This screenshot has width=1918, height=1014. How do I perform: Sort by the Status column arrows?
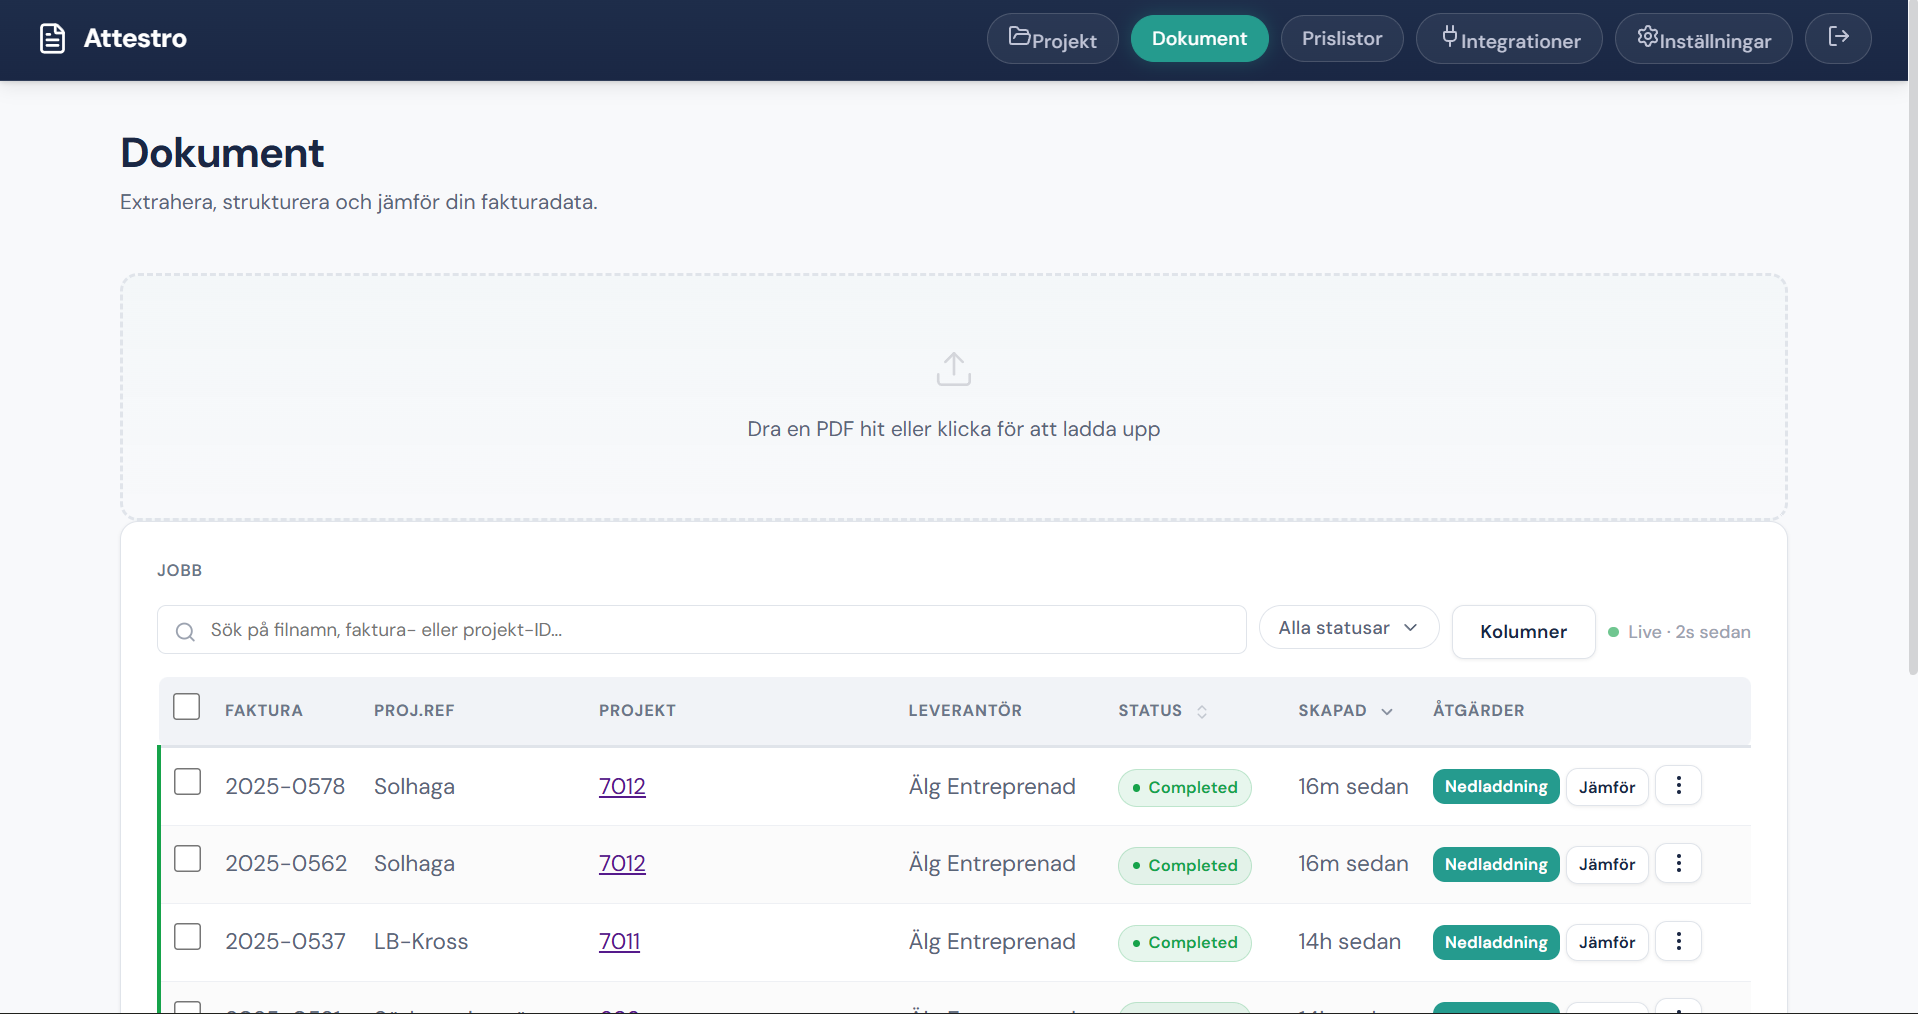tap(1202, 711)
